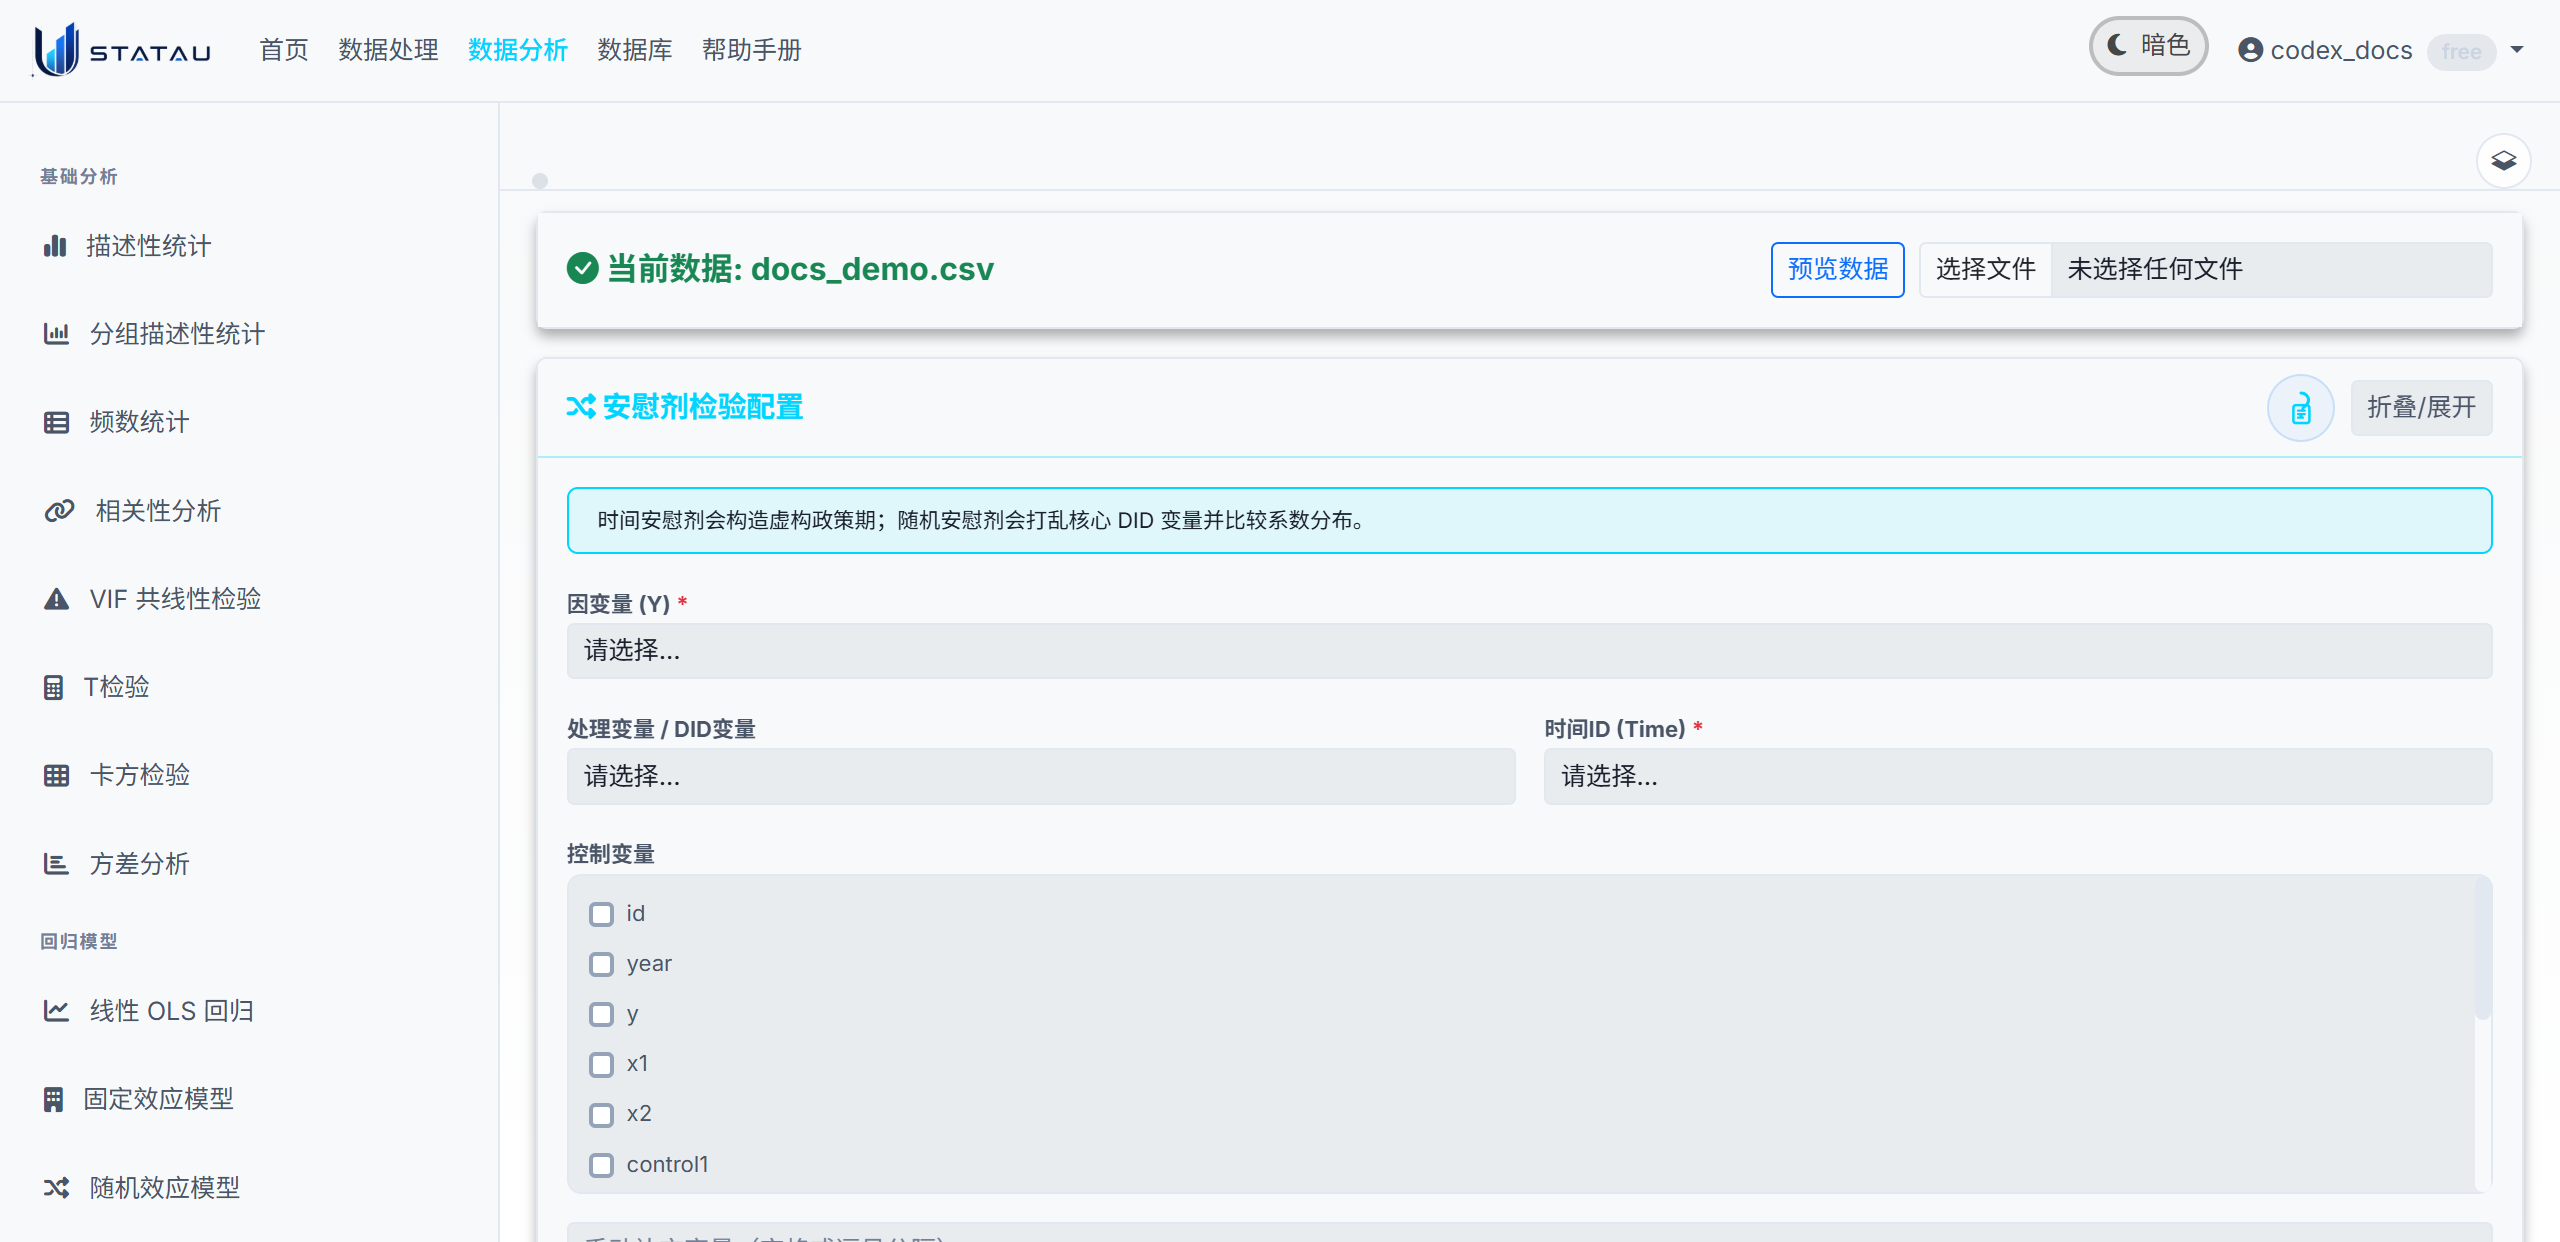Click the 安慰剂检验配置 title text
This screenshot has height=1242, width=2560.
[702, 407]
